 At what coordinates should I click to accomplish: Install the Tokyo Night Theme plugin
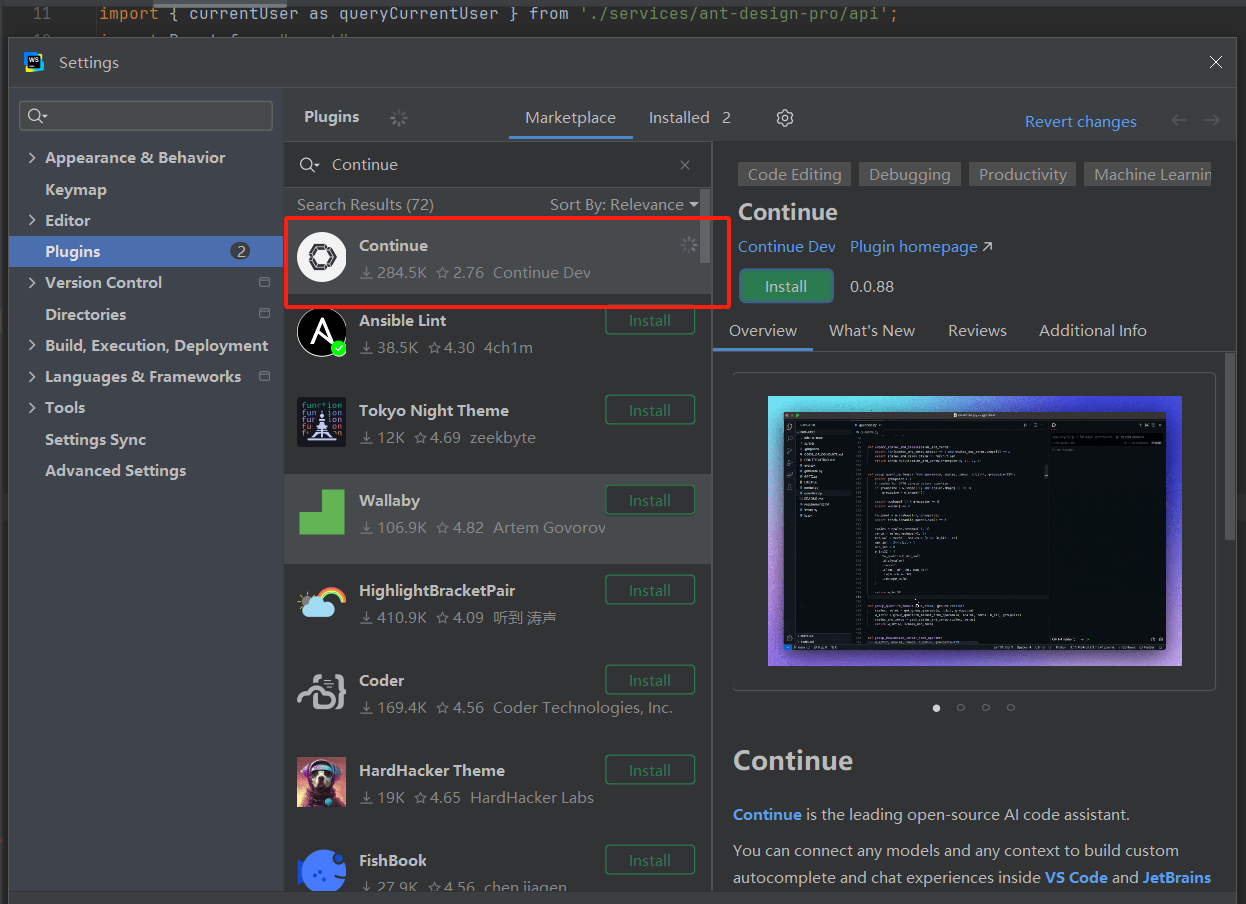pos(650,411)
